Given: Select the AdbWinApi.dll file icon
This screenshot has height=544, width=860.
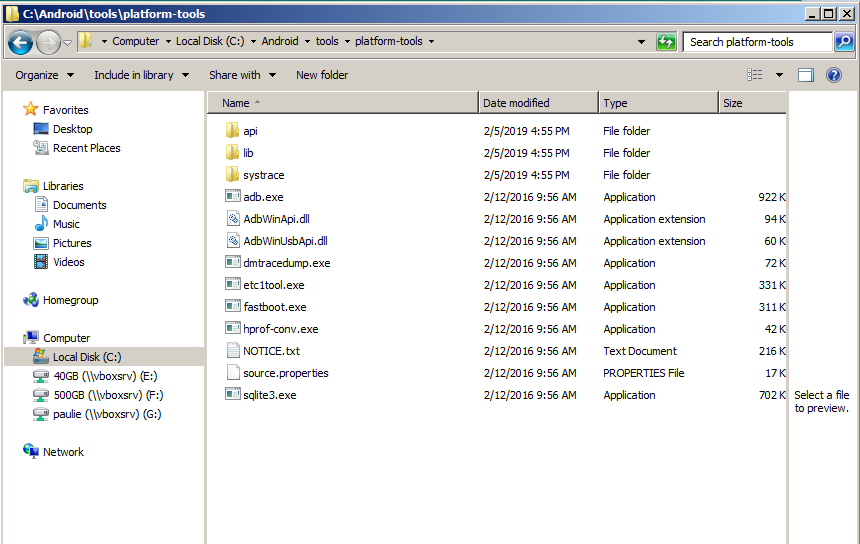Looking at the screenshot, I should (x=233, y=218).
